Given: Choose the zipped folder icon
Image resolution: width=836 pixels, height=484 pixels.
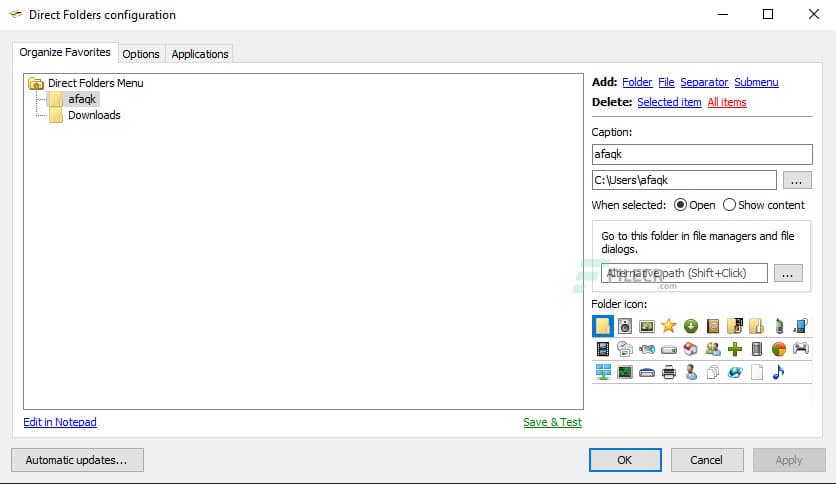Looking at the screenshot, I should pos(757,326).
